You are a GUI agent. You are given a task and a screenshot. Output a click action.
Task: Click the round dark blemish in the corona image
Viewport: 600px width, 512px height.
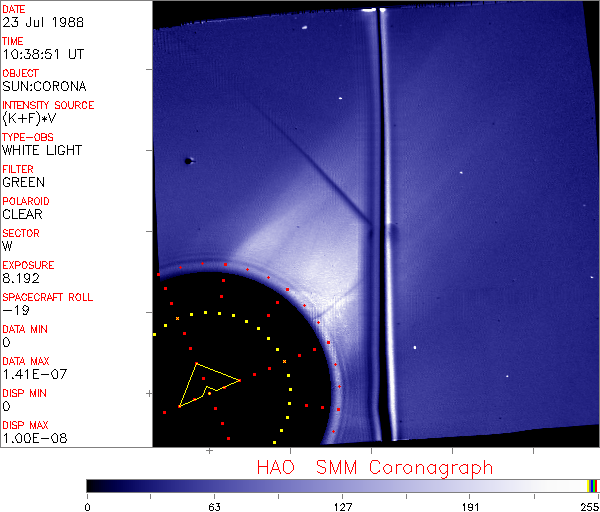point(188,161)
